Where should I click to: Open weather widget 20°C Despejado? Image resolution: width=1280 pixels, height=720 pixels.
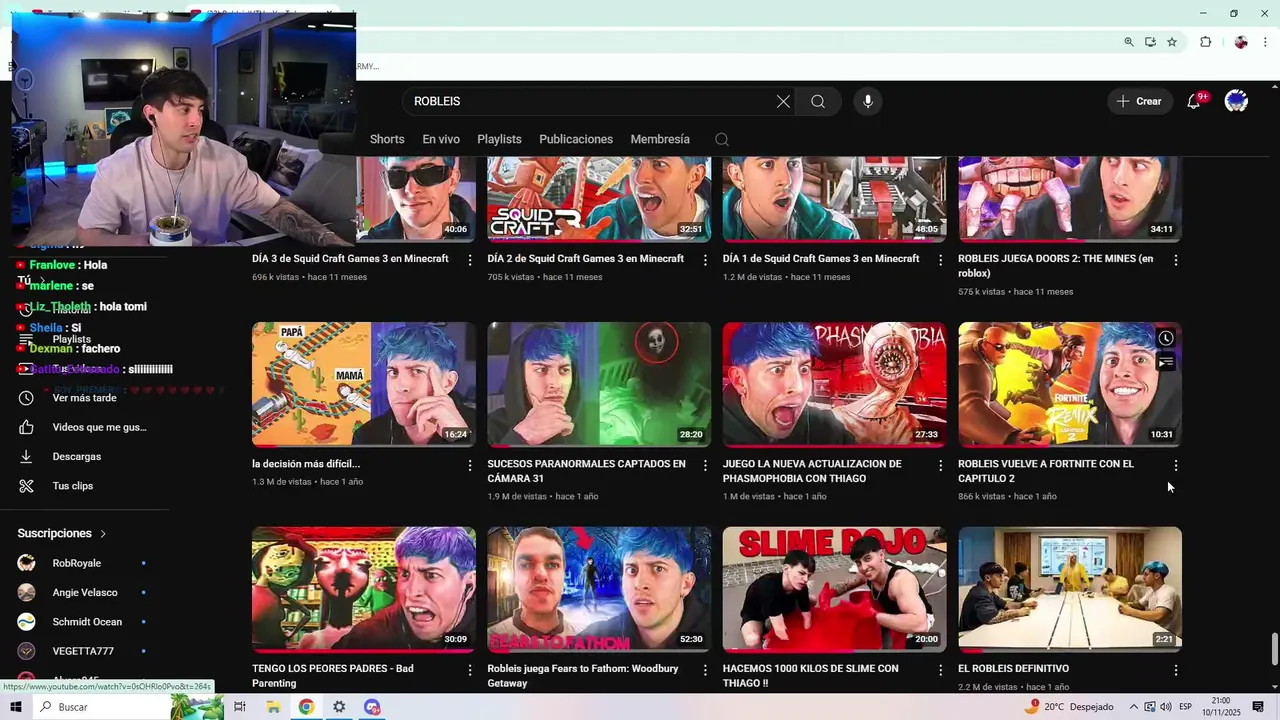tap(1069, 707)
